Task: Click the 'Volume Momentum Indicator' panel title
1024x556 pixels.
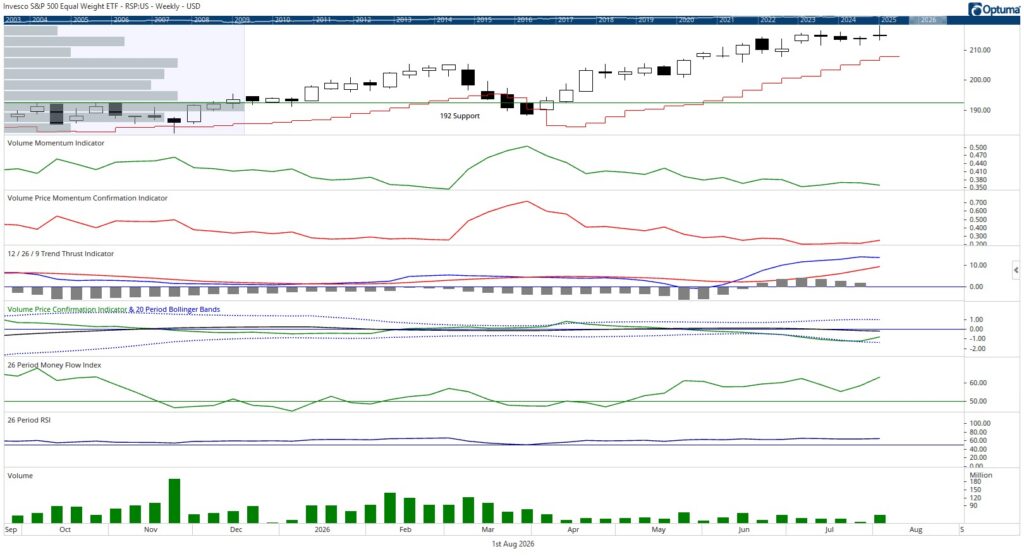Action: [x=56, y=142]
